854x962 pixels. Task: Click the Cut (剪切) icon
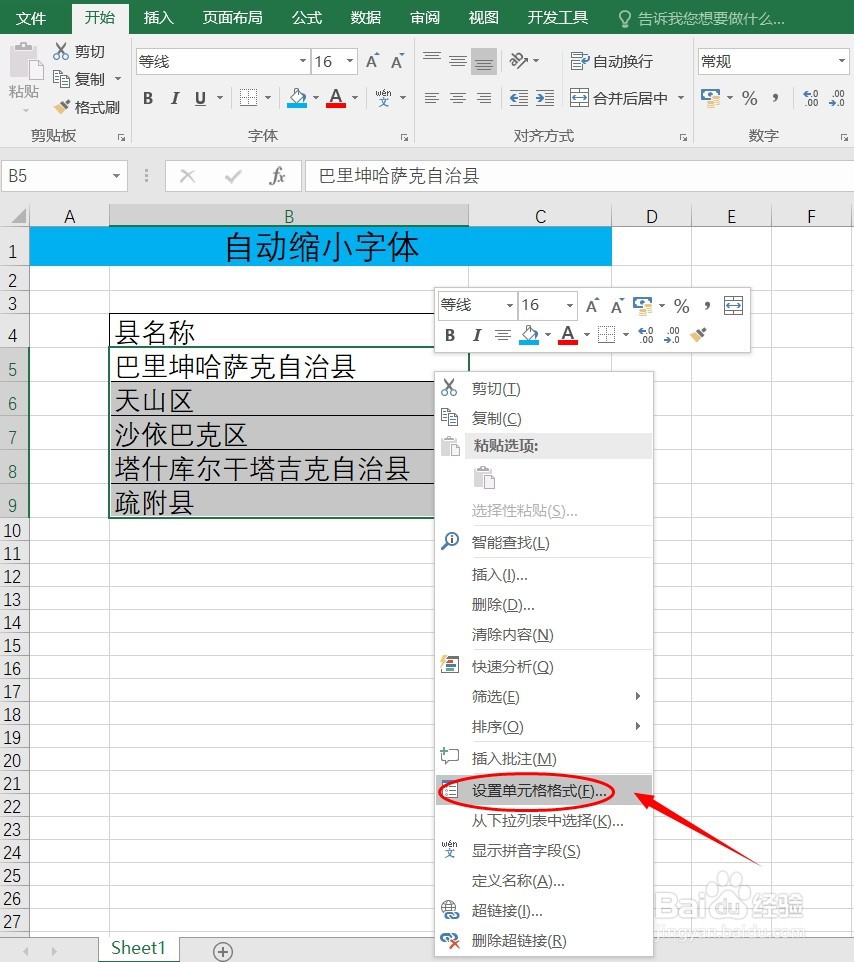64,50
